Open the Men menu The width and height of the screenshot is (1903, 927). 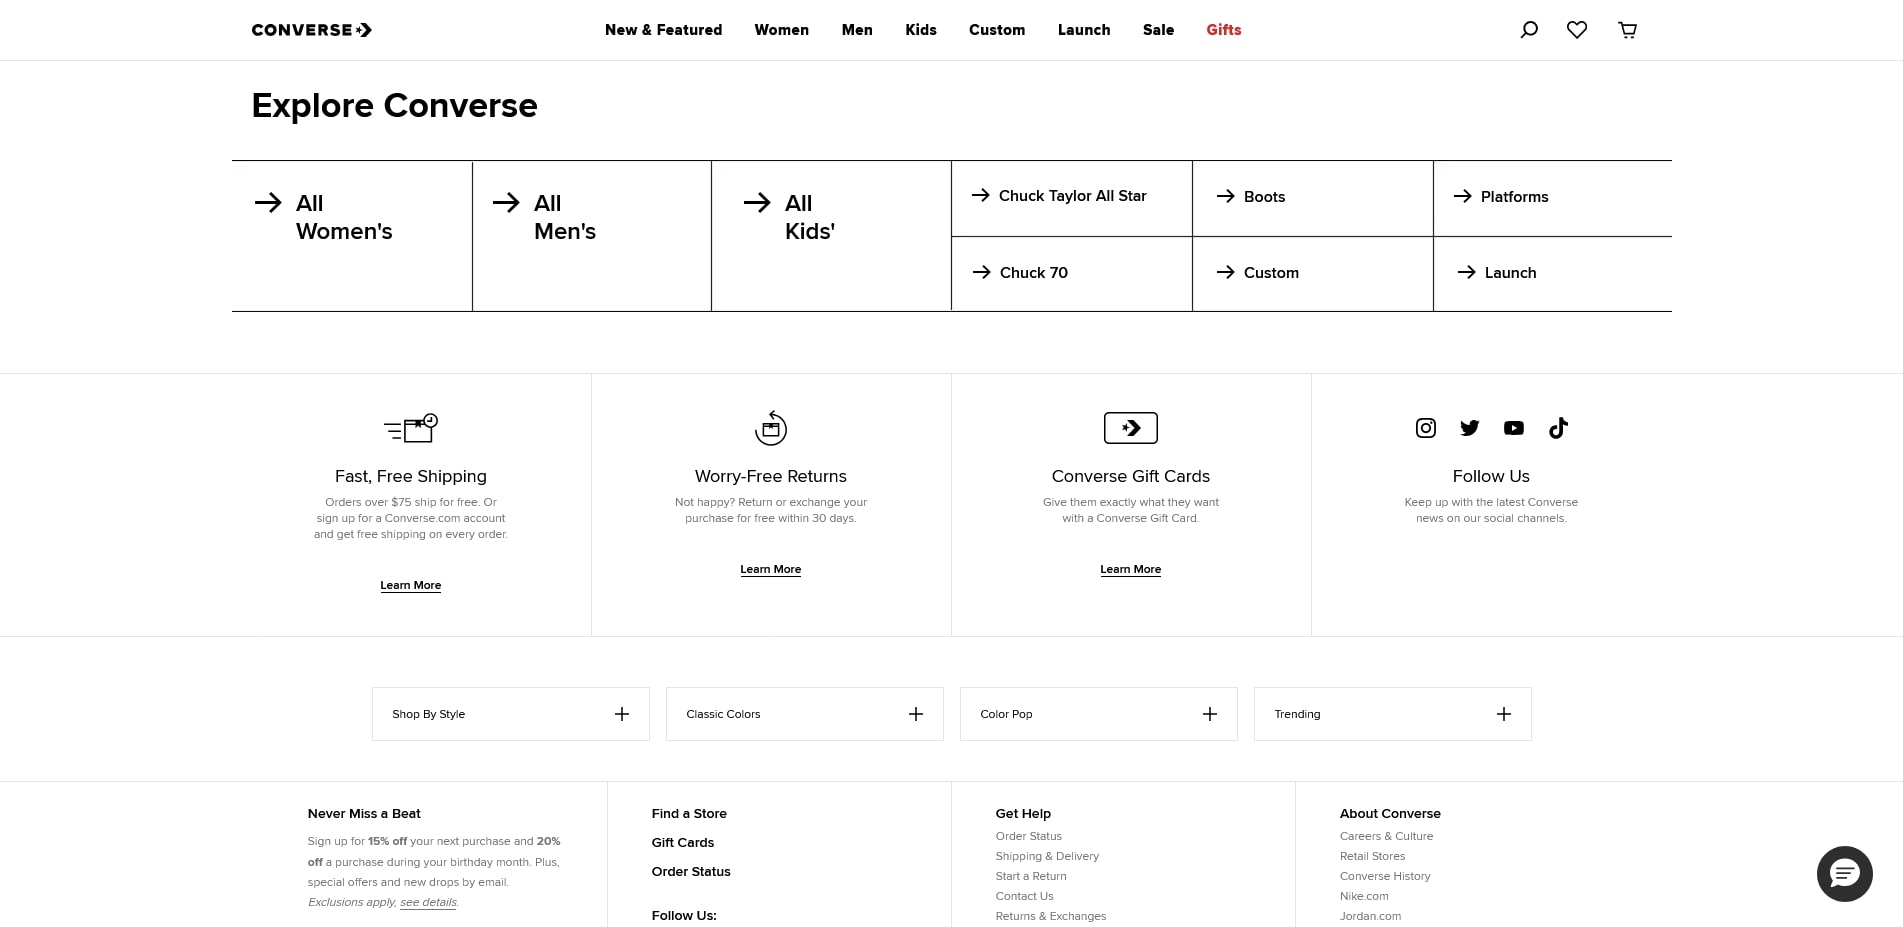point(857,30)
